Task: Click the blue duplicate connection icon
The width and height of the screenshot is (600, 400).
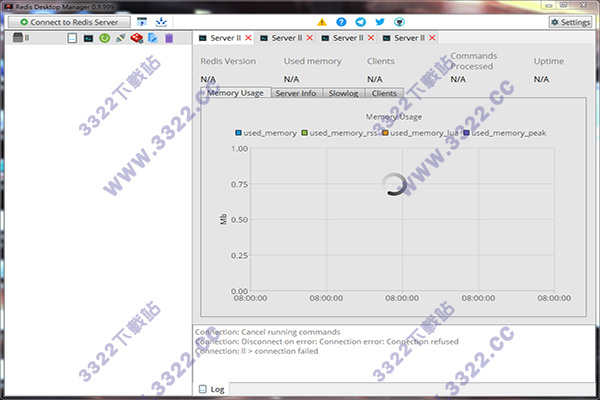Action: point(153,38)
